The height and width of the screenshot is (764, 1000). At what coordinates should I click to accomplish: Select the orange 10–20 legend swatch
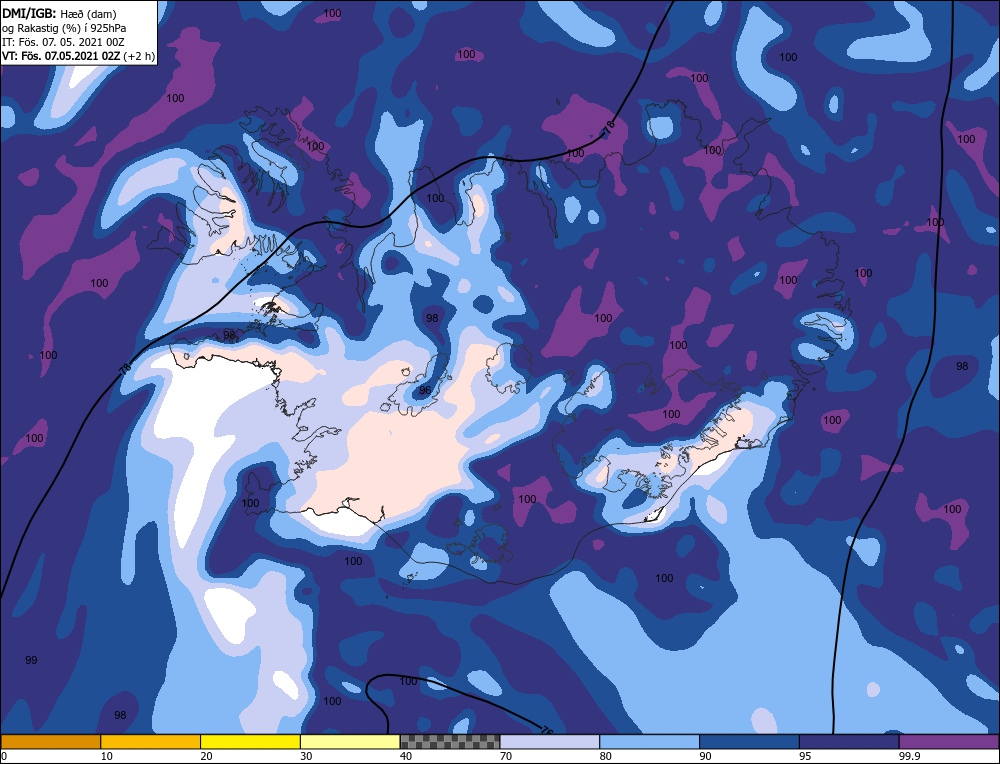coord(151,741)
